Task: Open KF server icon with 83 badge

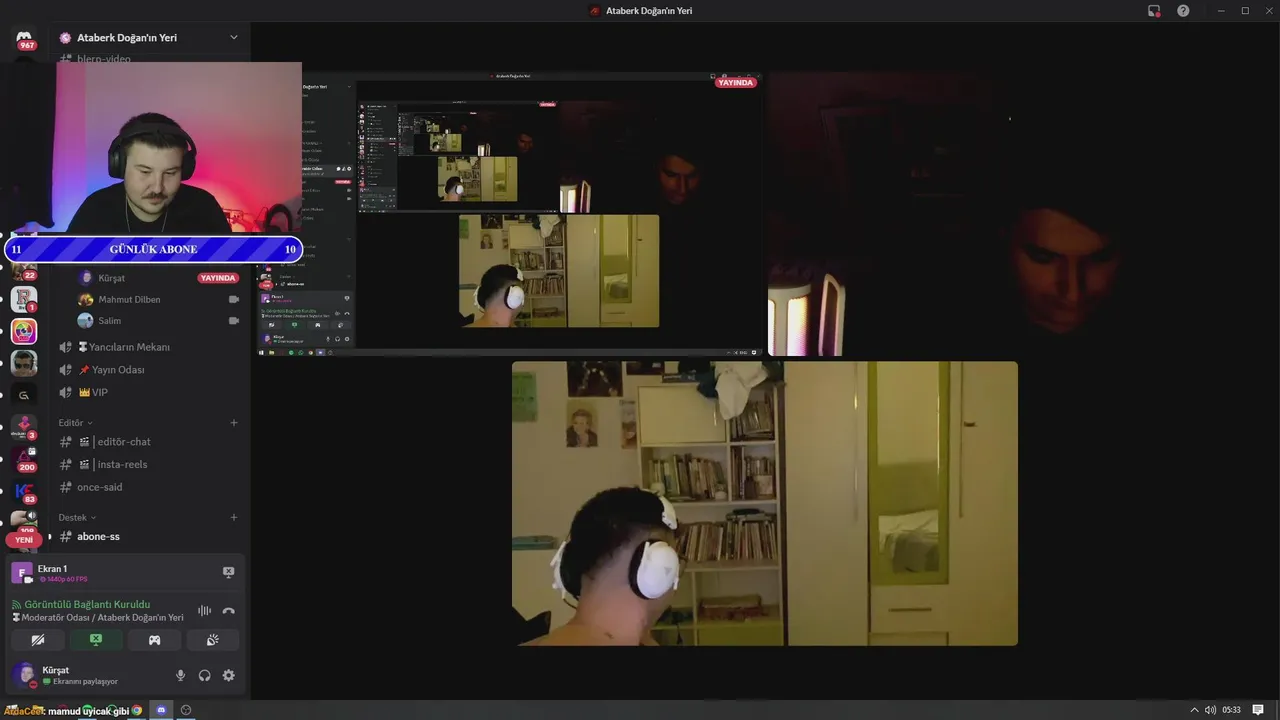Action: coord(24,491)
